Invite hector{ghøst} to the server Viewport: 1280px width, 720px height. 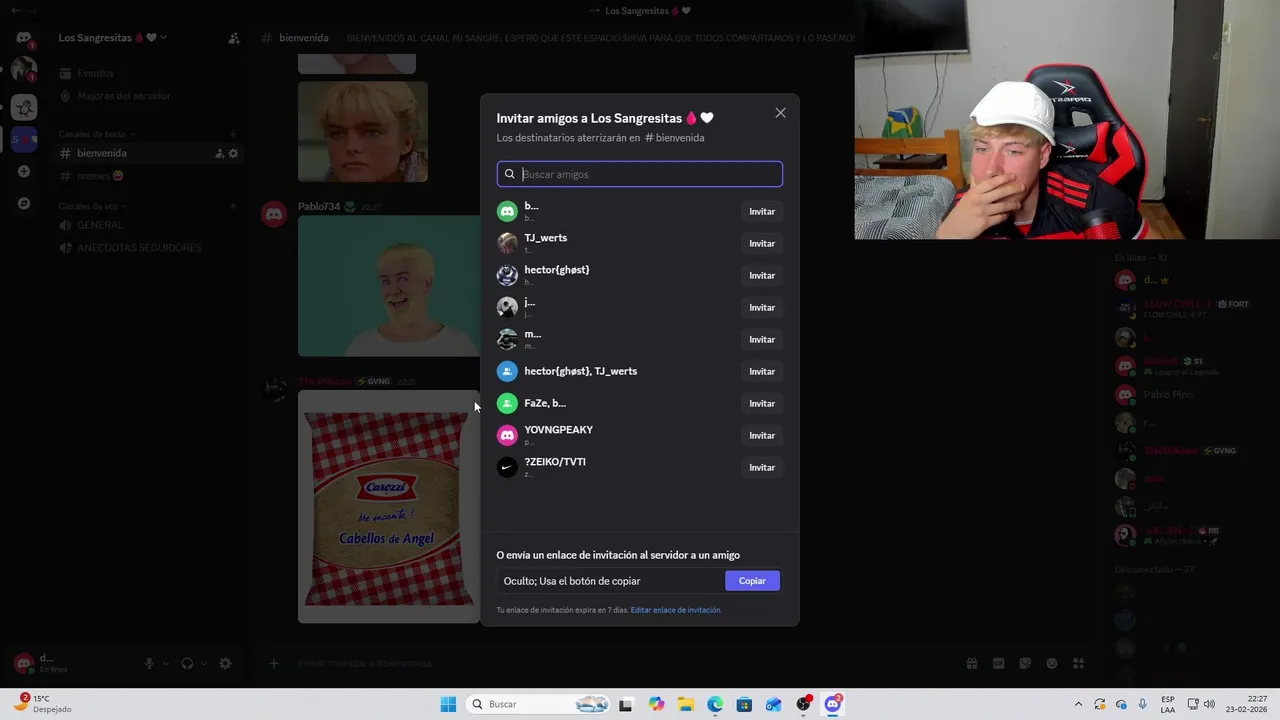762,275
